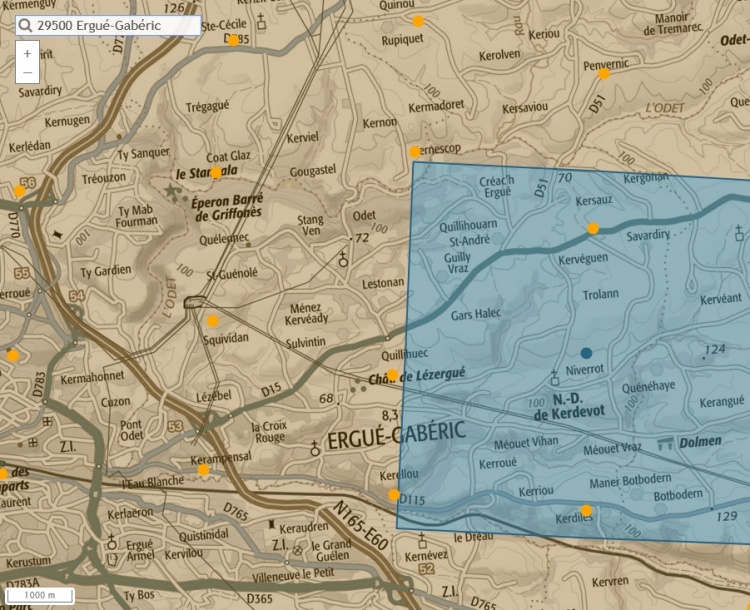Open the marker at Château de Lézergué
The height and width of the screenshot is (610, 750).
click(x=393, y=376)
